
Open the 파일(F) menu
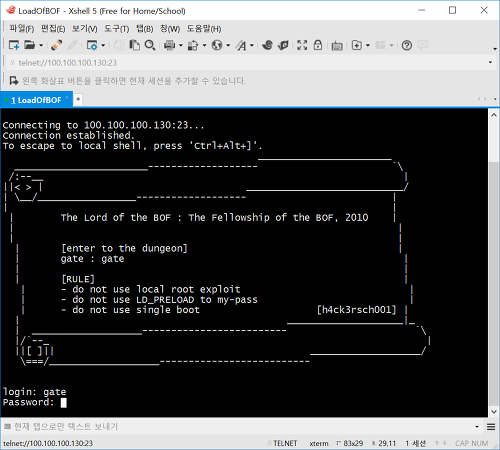tap(22, 29)
